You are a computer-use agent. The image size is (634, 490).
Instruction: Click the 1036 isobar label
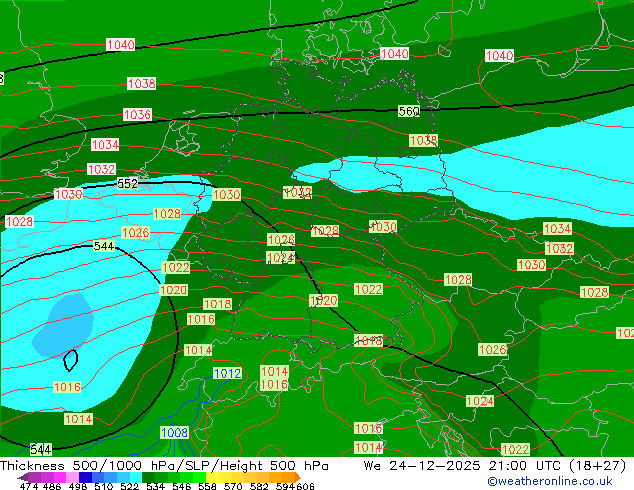(137, 114)
